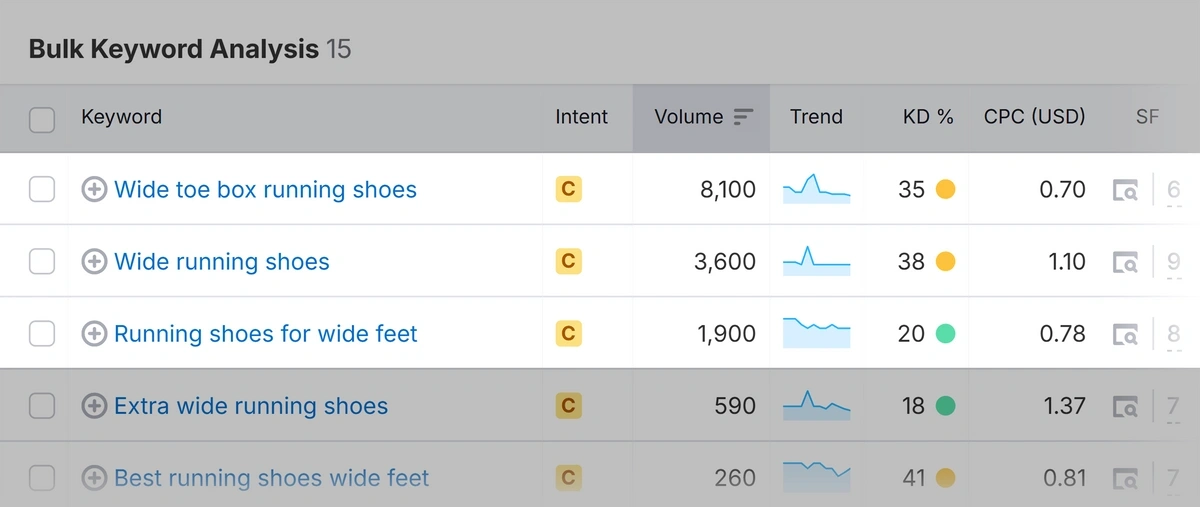
Task: Click the 1,900 volume value
Action: point(727,334)
